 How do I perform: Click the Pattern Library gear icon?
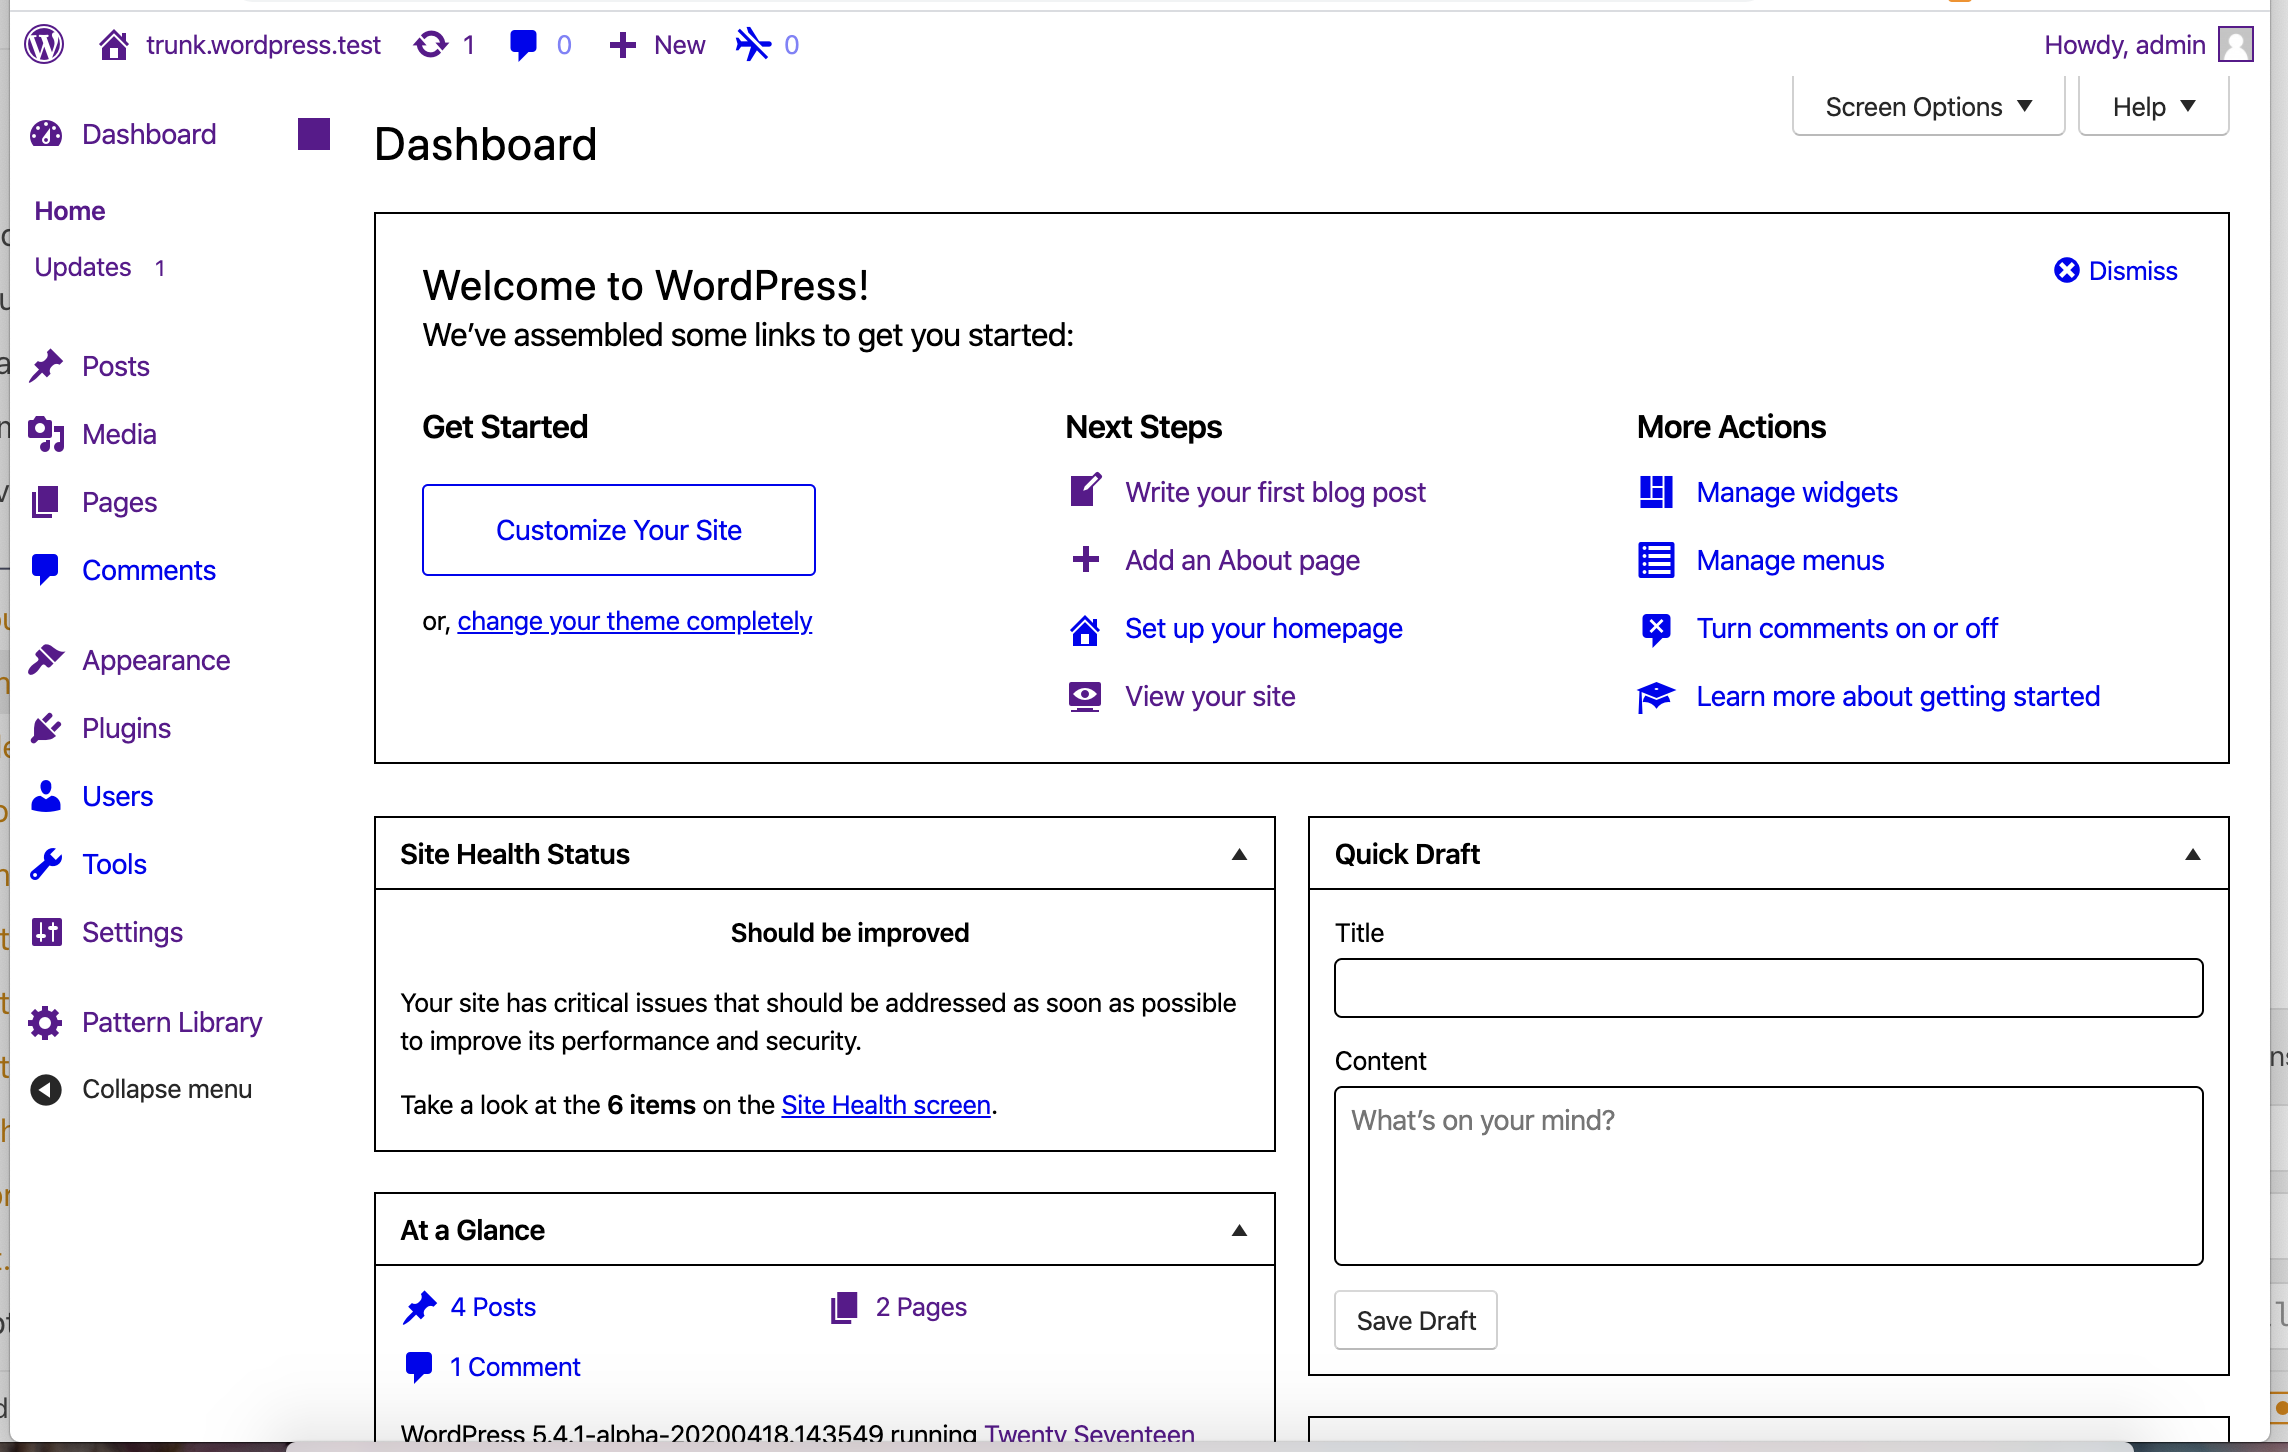46,1022
